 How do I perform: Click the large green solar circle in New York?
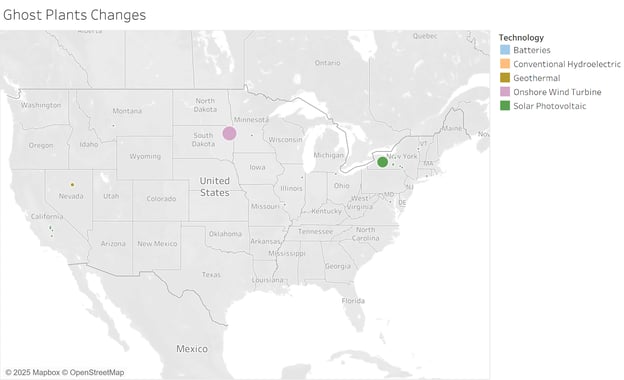tap(382, 162)
